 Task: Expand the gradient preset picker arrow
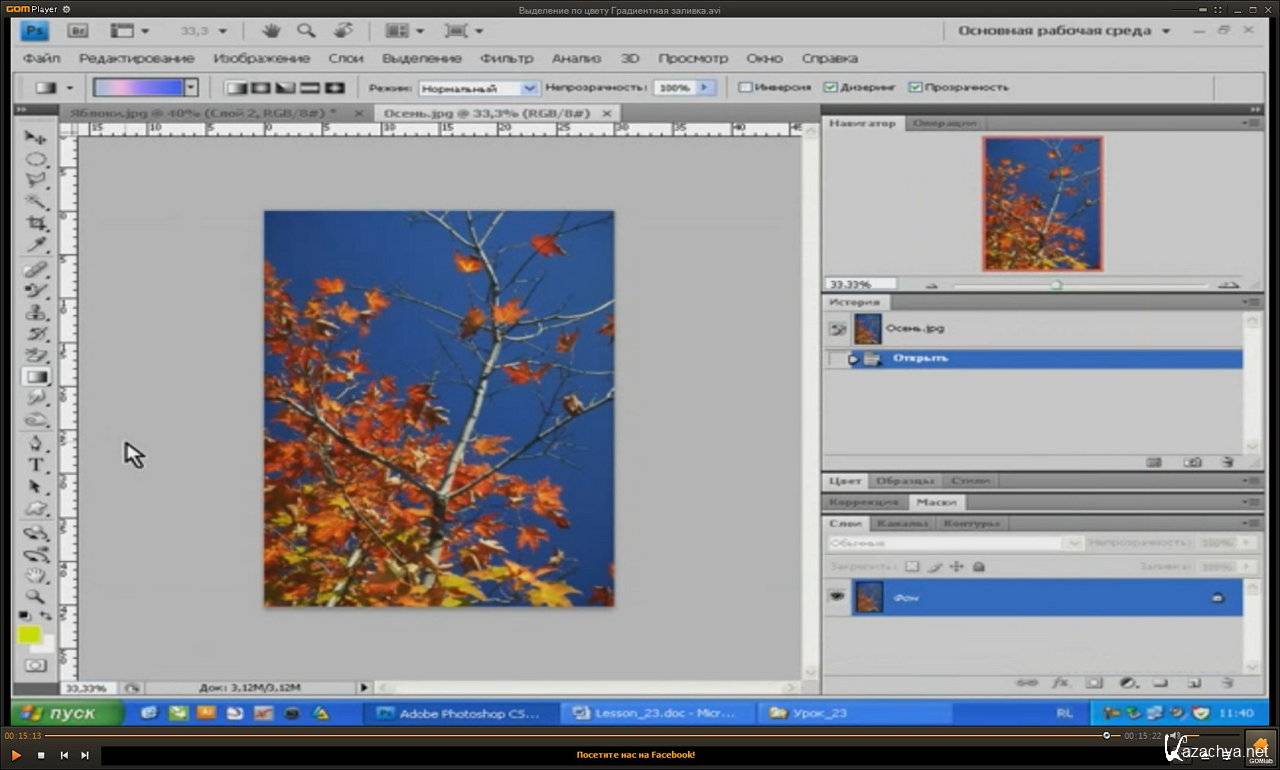click(191, 88)
